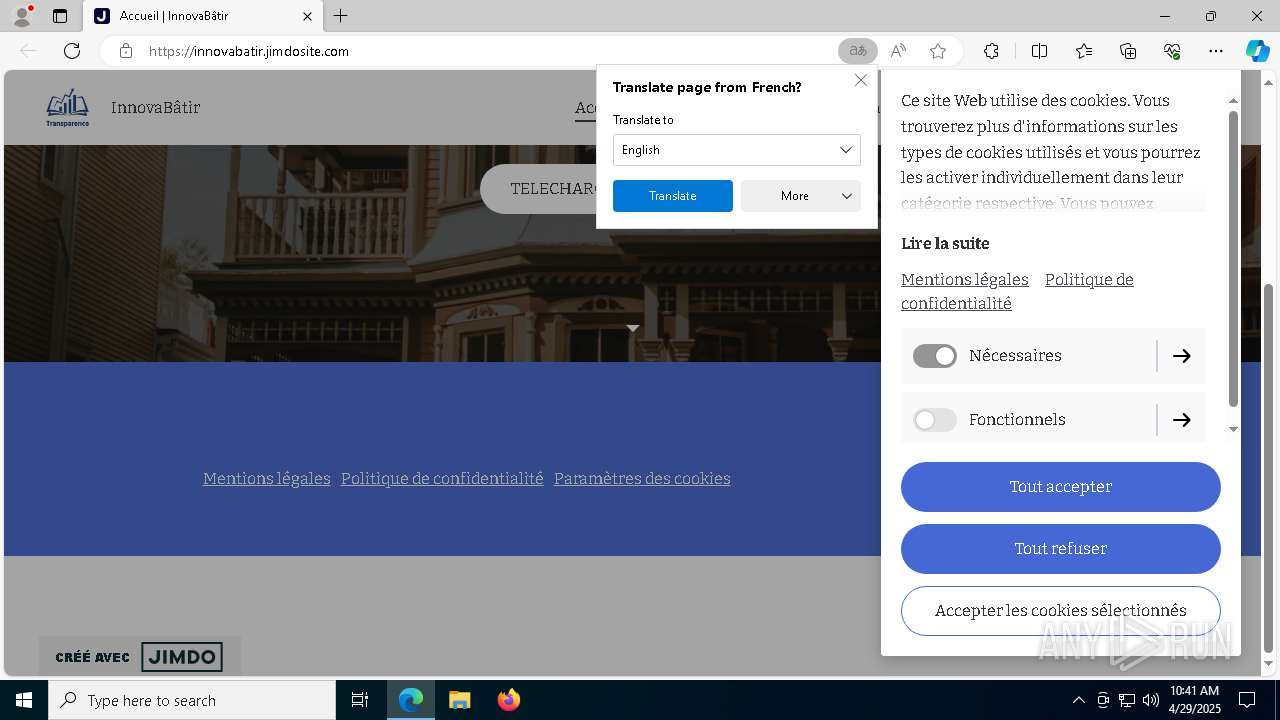Enable the Fonctionnels cookies switch
1280x720 pixels.
(x=935, y=420)
